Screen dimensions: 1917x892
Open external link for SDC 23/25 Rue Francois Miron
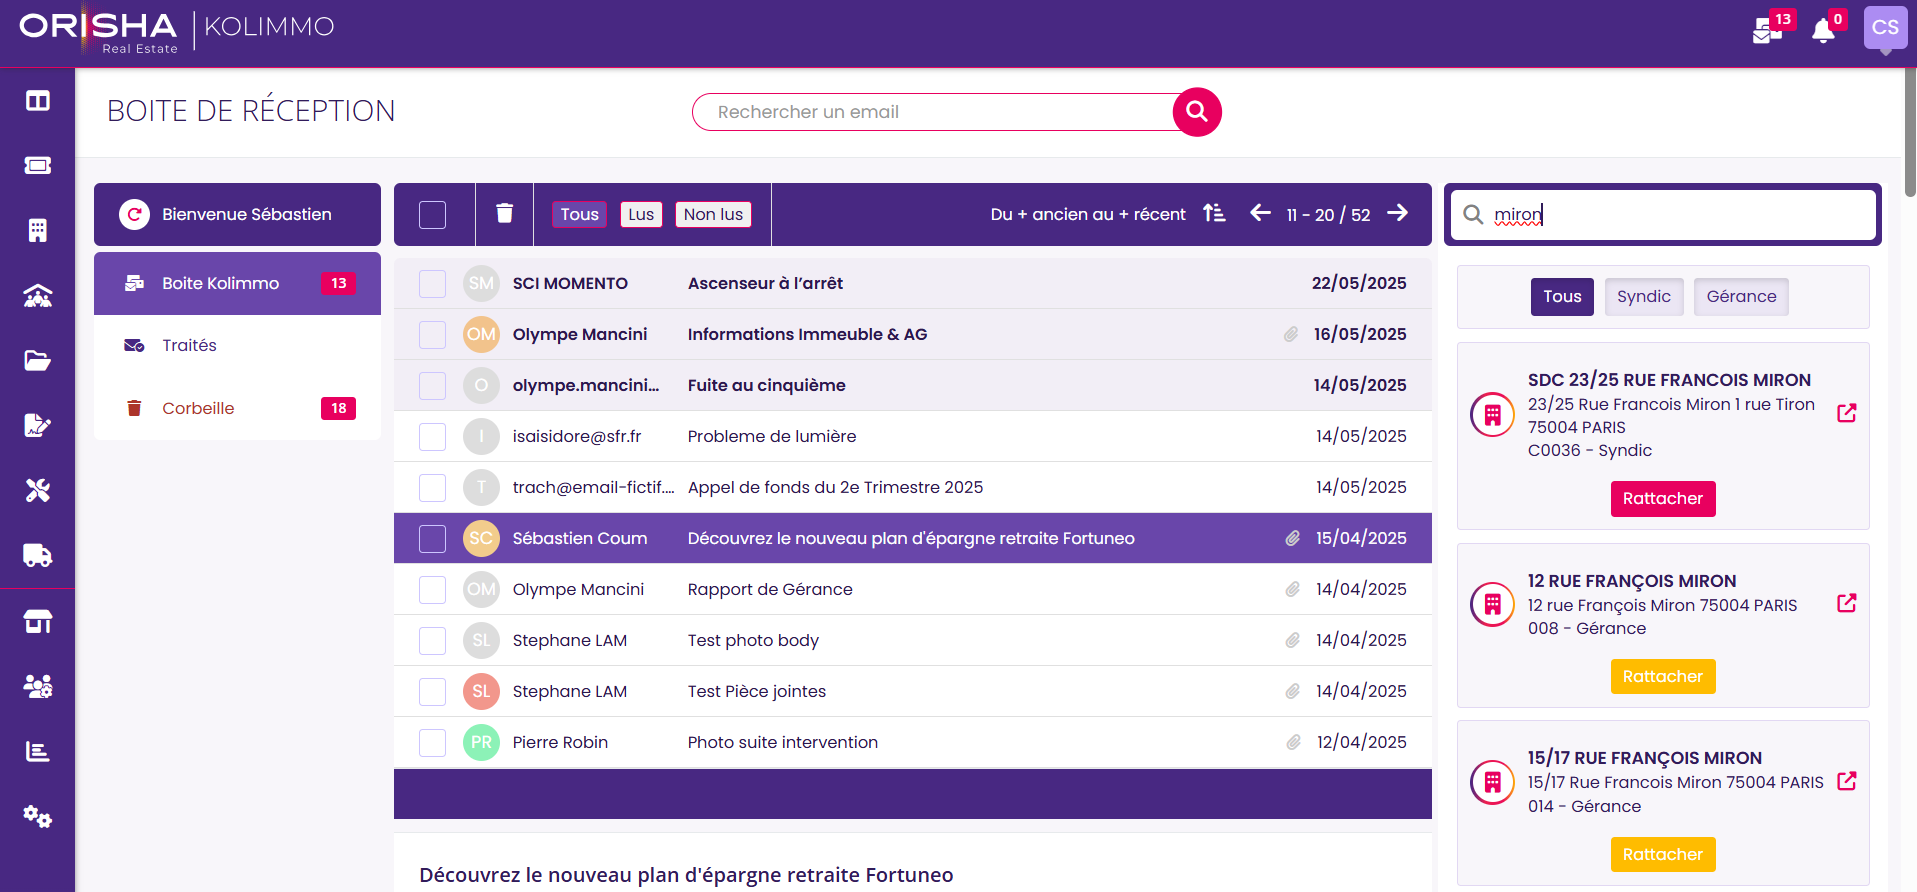(1847, 413)
